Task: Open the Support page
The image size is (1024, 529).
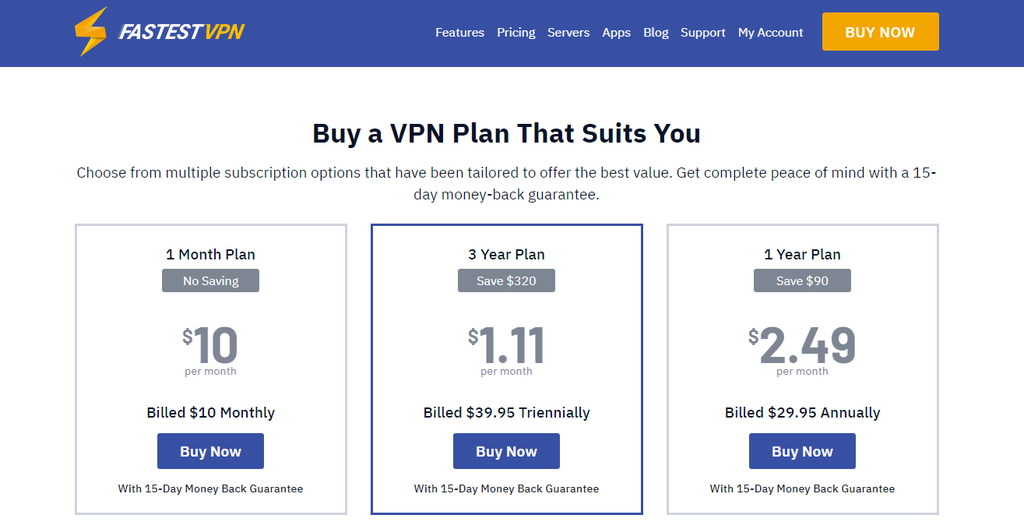Action: point(703,33)
